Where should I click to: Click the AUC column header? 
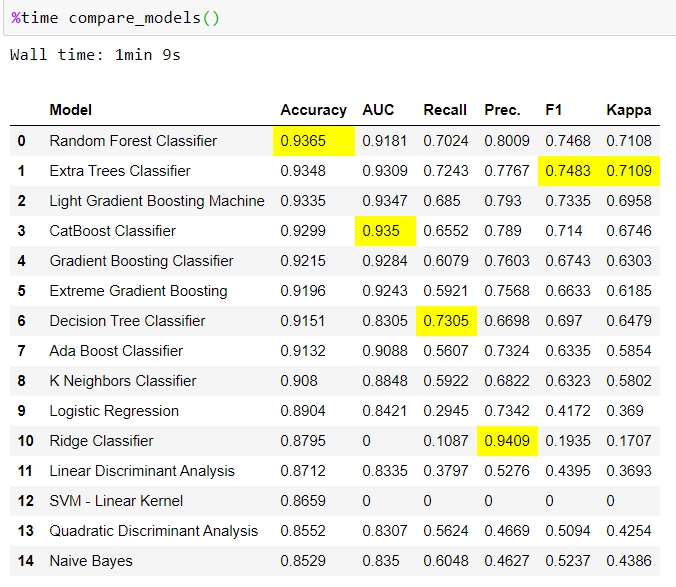pyautogui.click(x=378, y=110)
